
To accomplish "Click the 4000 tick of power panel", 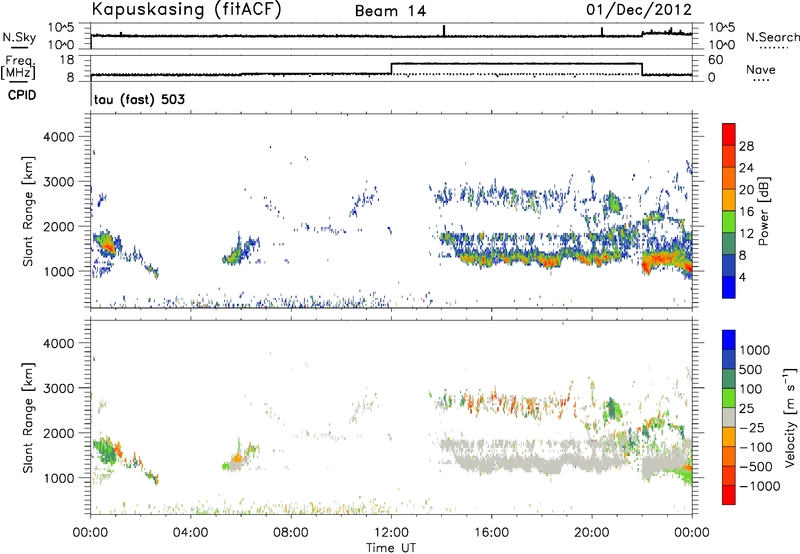I will [59, 137].
